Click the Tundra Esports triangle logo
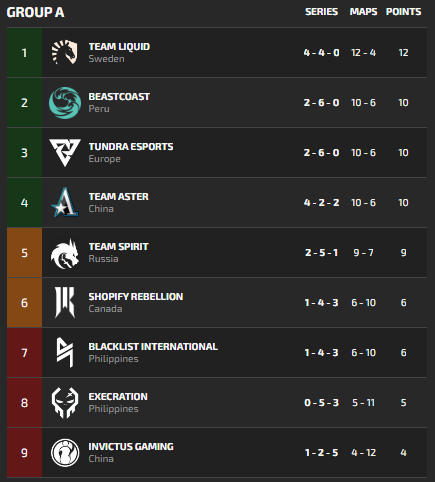The width and height of the screenshot is (435, 482). [65, 153]
